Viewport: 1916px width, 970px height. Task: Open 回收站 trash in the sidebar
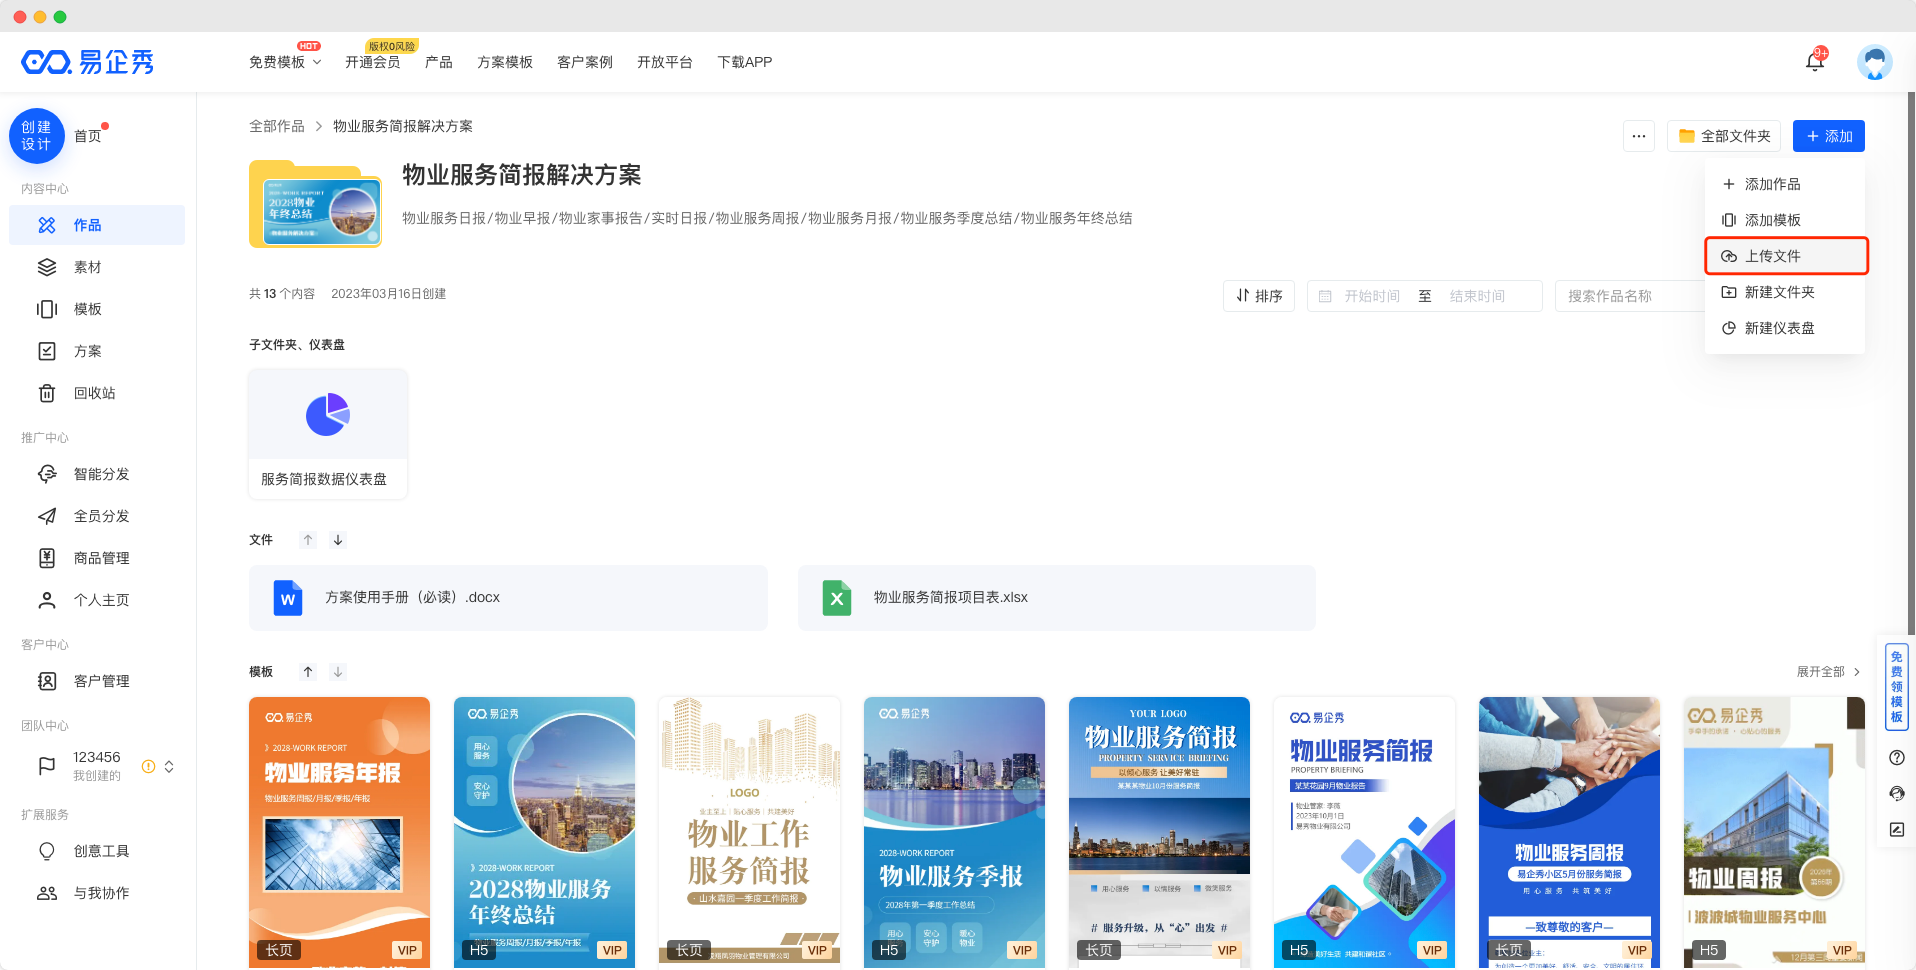pos(97,393)
